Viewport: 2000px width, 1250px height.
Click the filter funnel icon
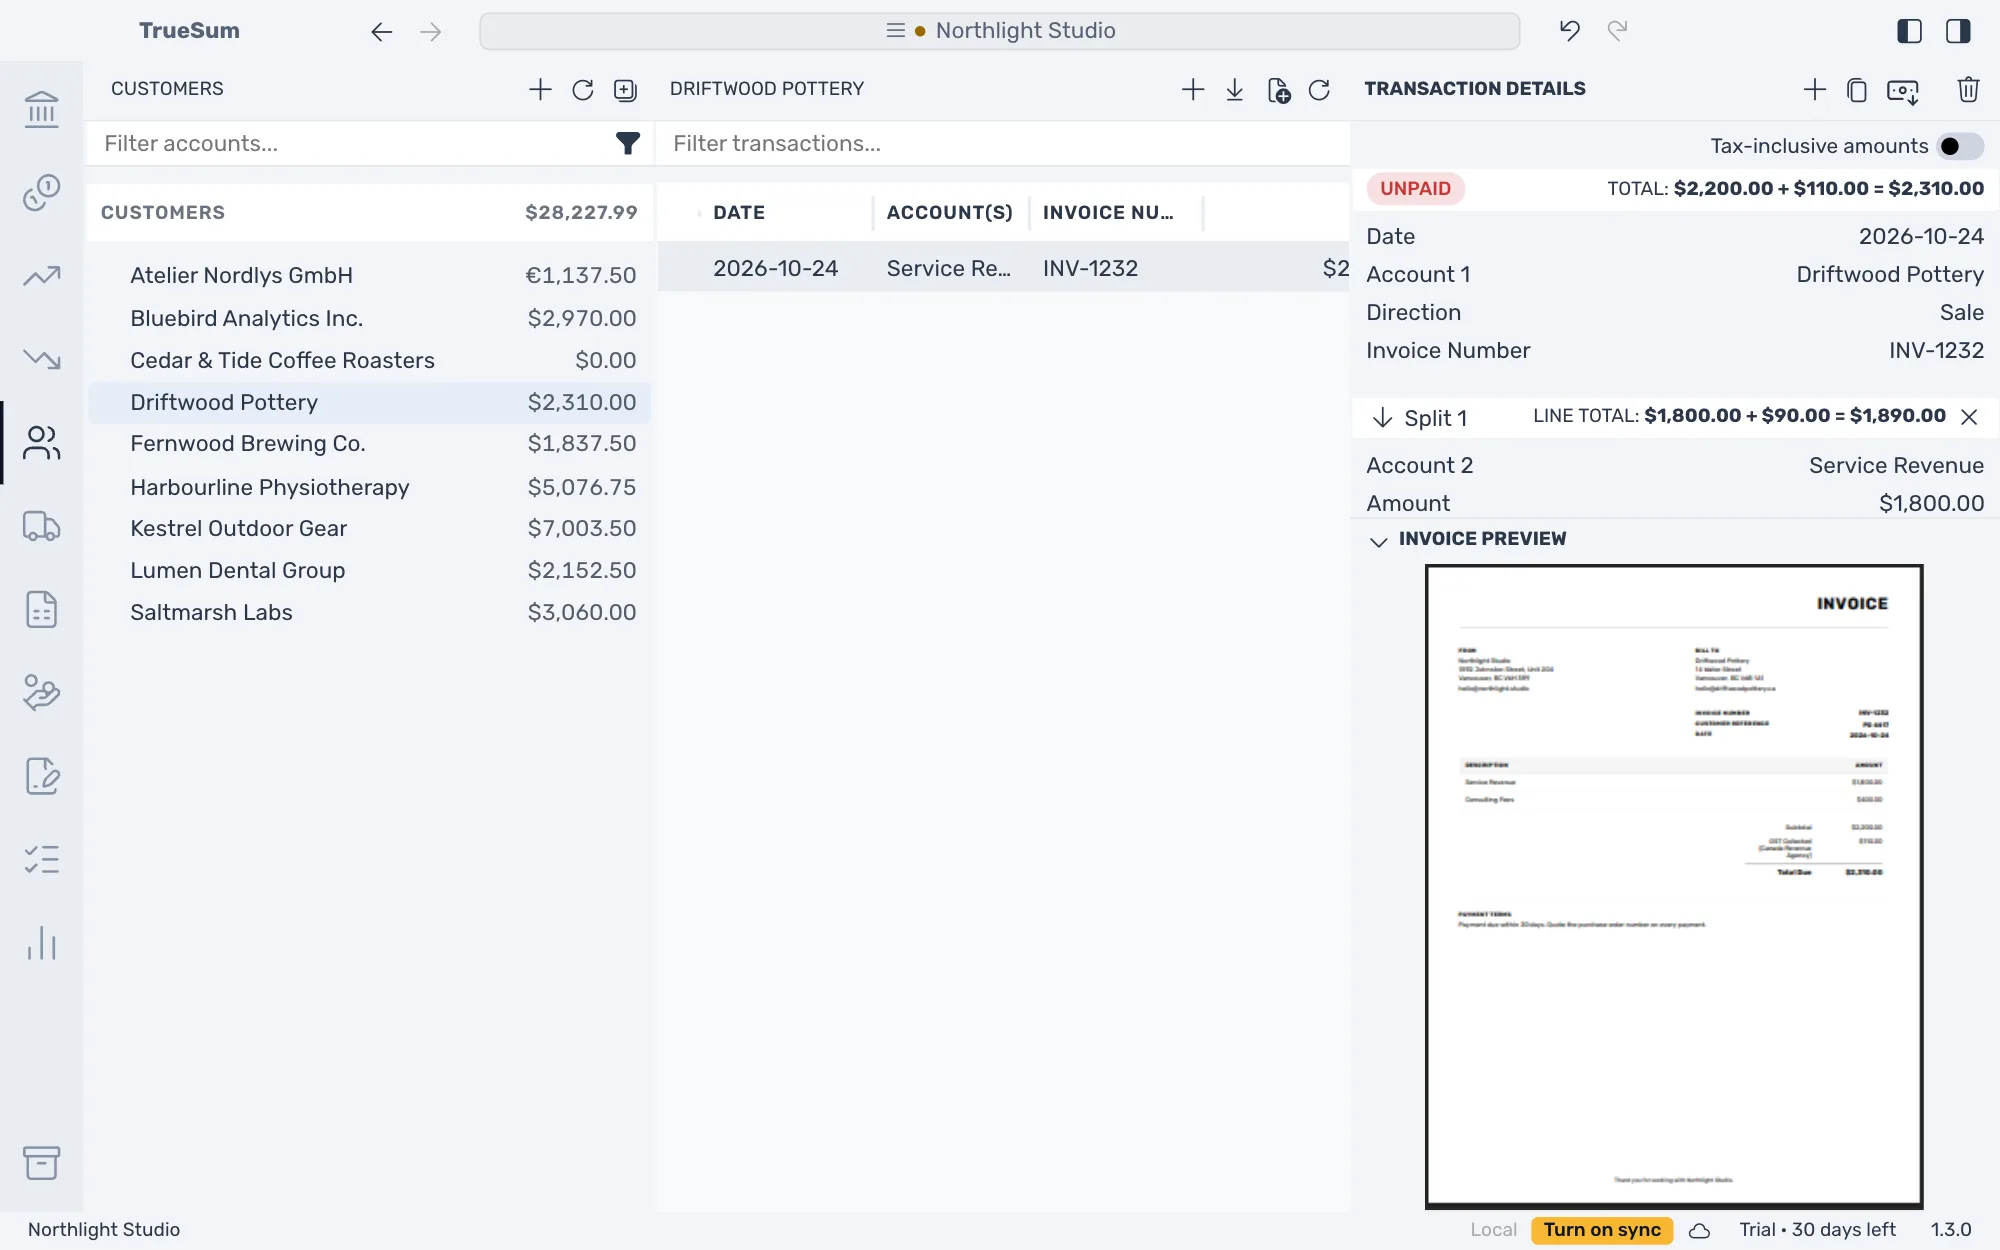[627, 144]
